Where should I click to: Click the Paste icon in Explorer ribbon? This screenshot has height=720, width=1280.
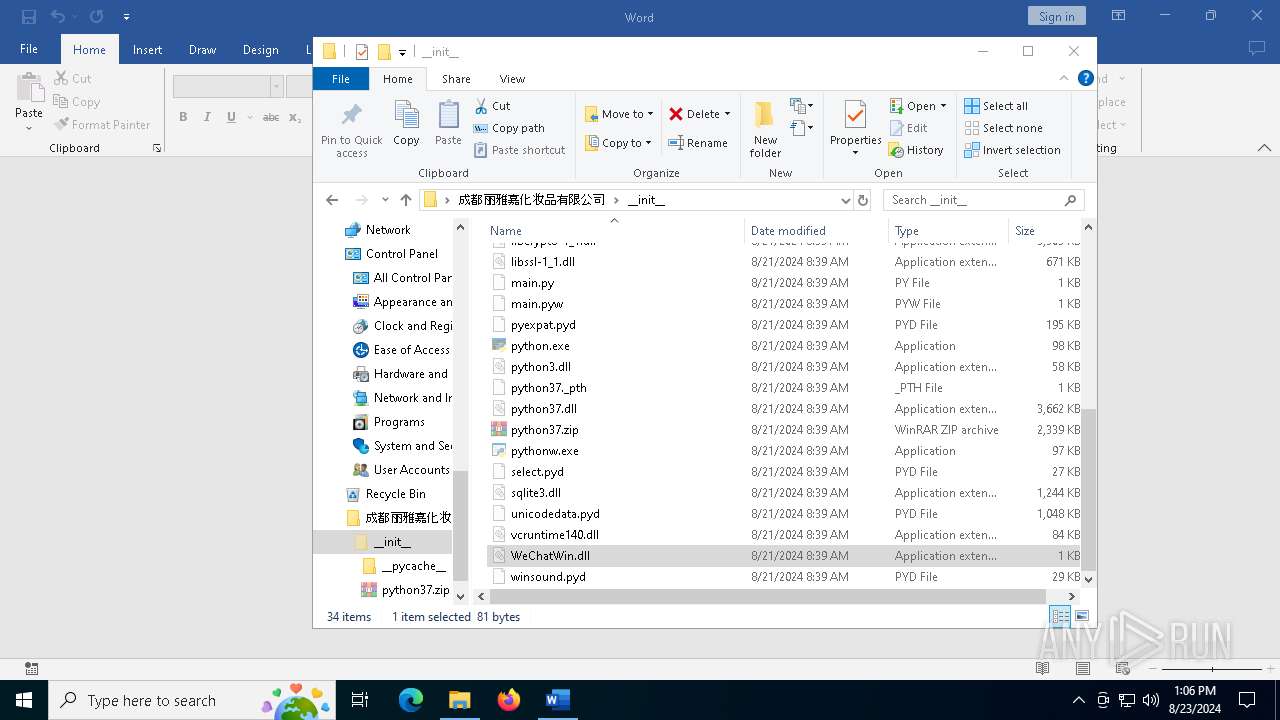[448, 124]
